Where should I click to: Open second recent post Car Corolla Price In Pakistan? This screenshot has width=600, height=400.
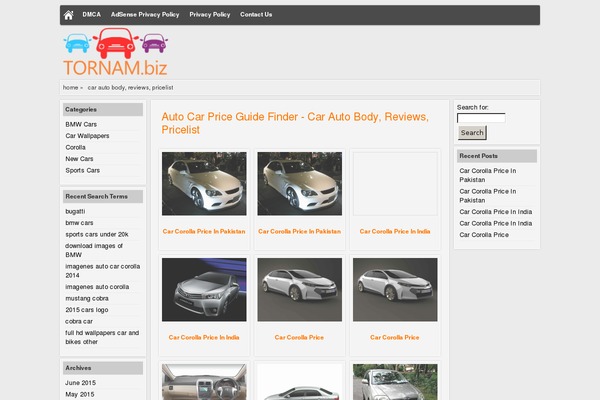pos(488,196)
